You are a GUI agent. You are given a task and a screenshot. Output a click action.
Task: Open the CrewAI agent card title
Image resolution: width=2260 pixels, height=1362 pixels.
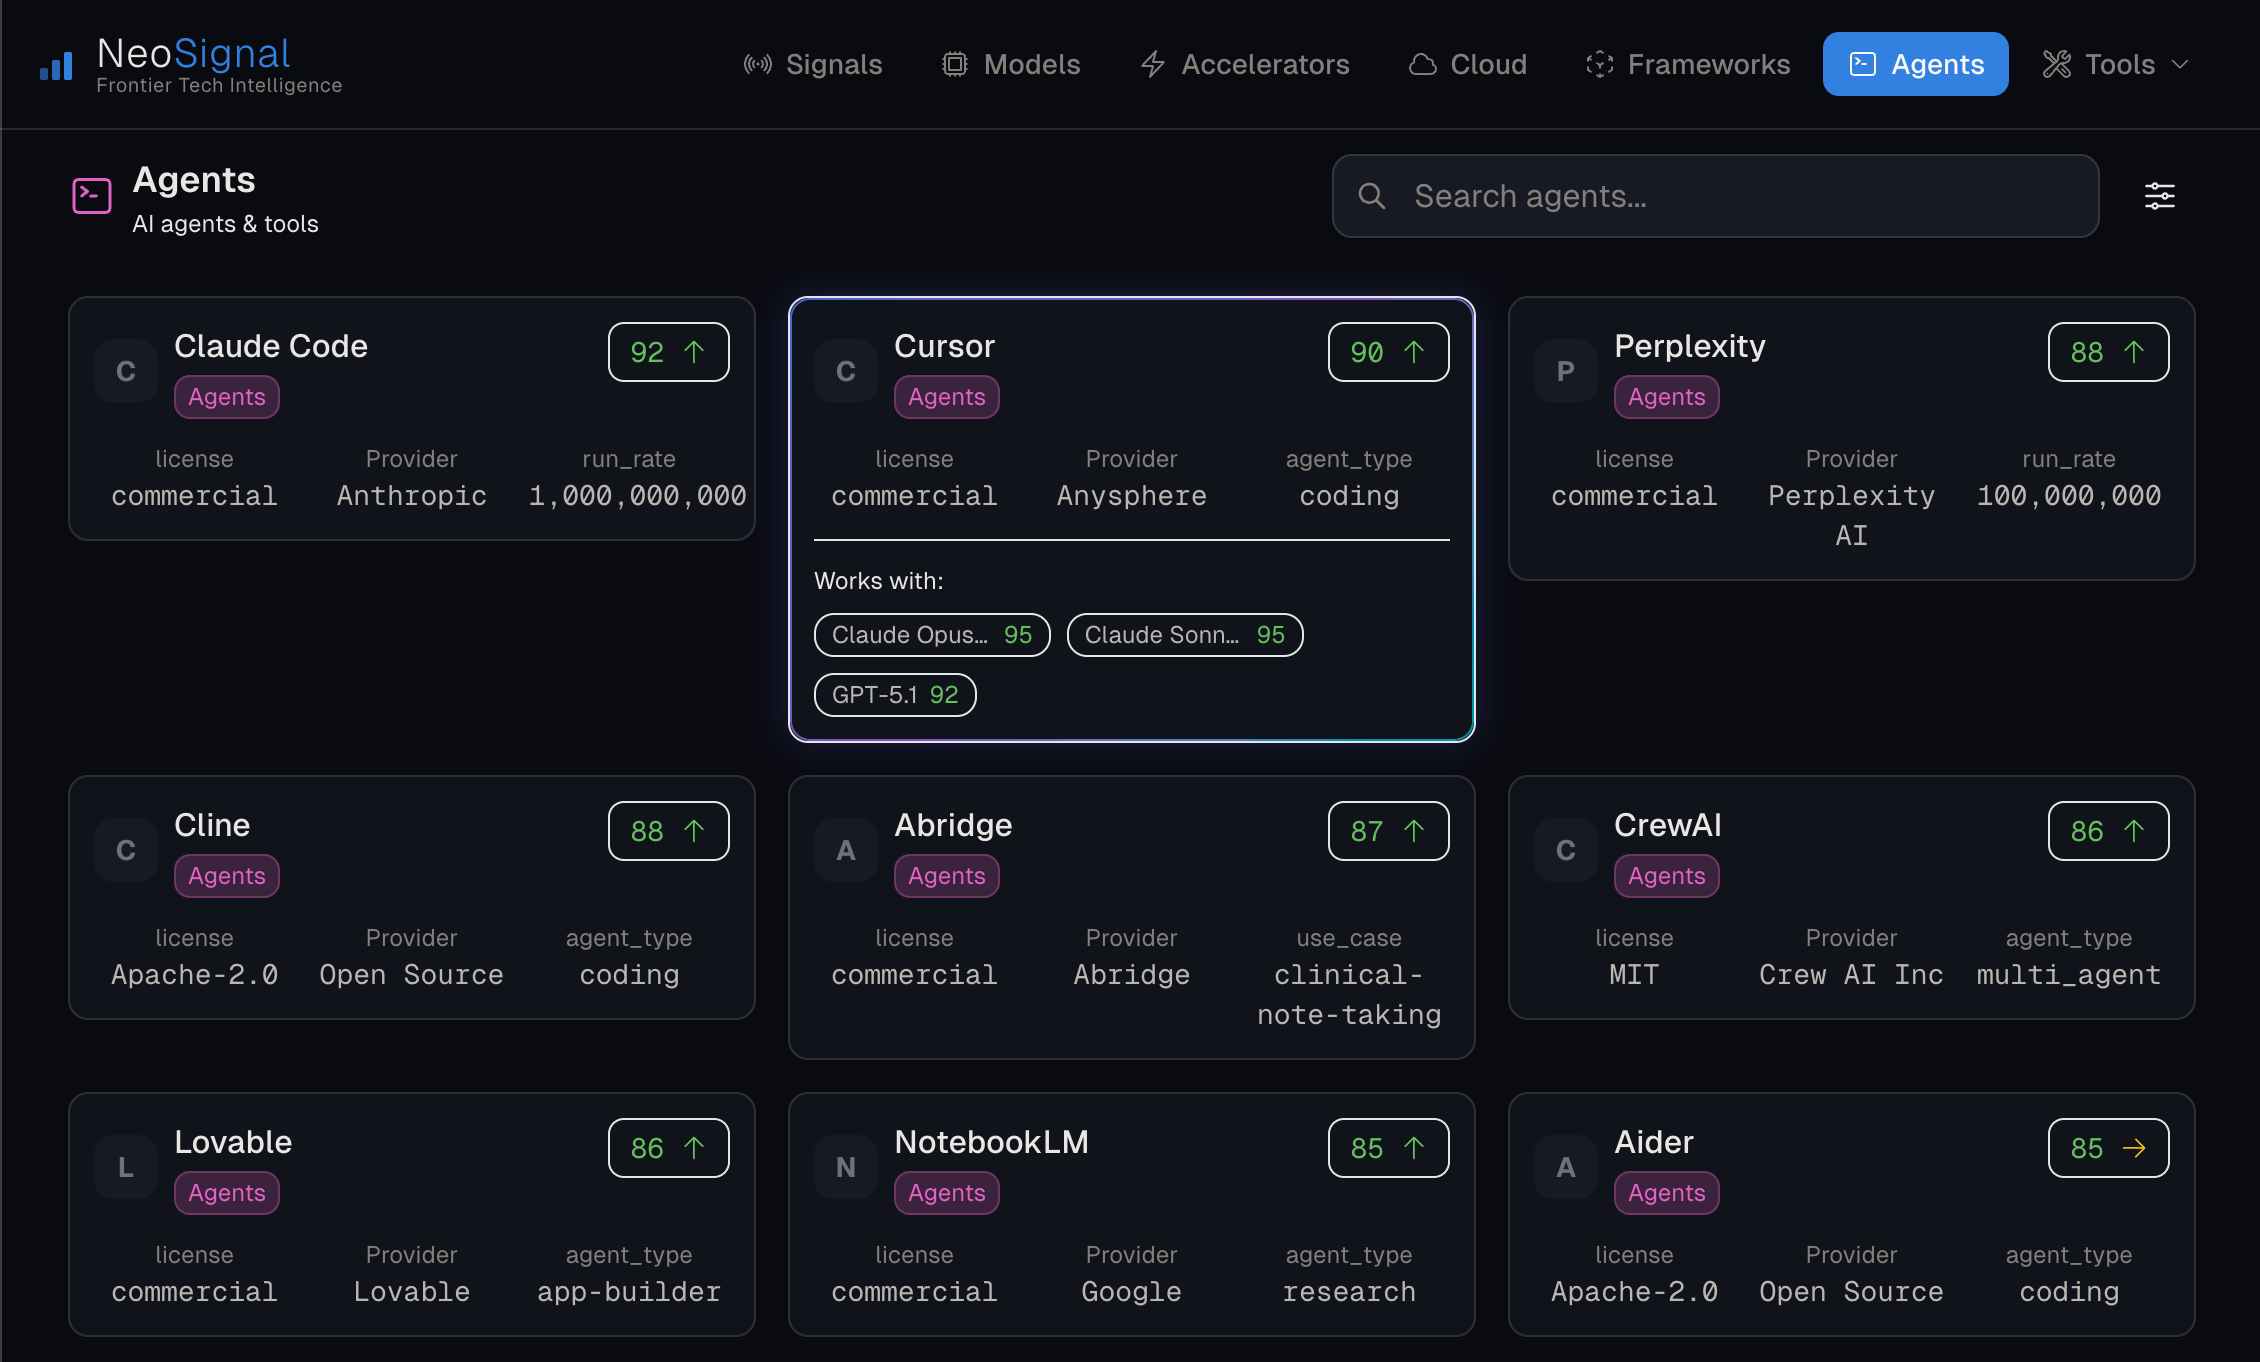pyautogui.click(x=1667, y=825)
